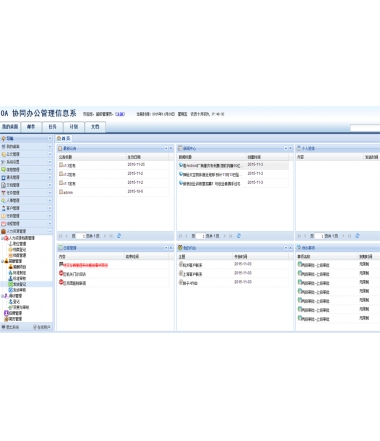This screenshot has width=380, height=441.
Task: Click the document icon beside admin announcement
Action: (61, 192)
